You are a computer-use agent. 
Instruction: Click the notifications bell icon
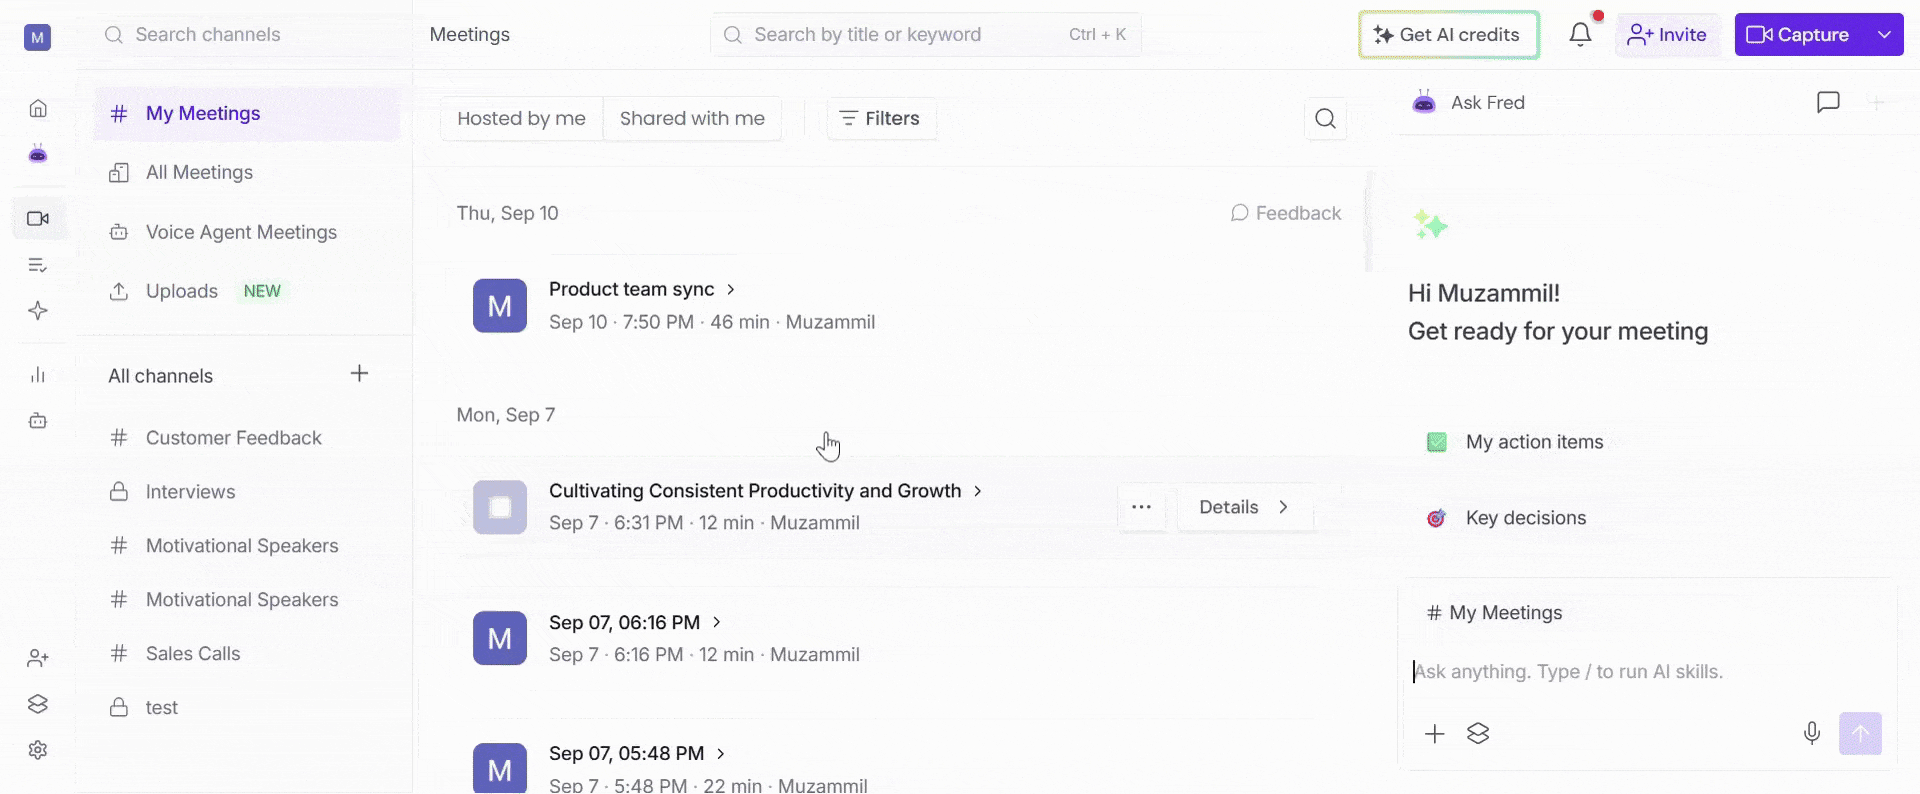pos(1580,35)
